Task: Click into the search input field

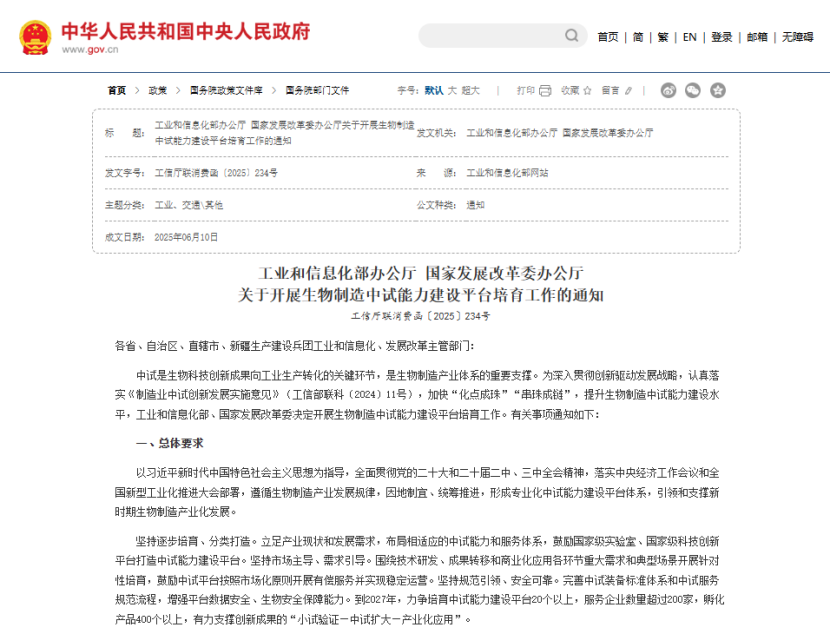Action: pos(490,36)
